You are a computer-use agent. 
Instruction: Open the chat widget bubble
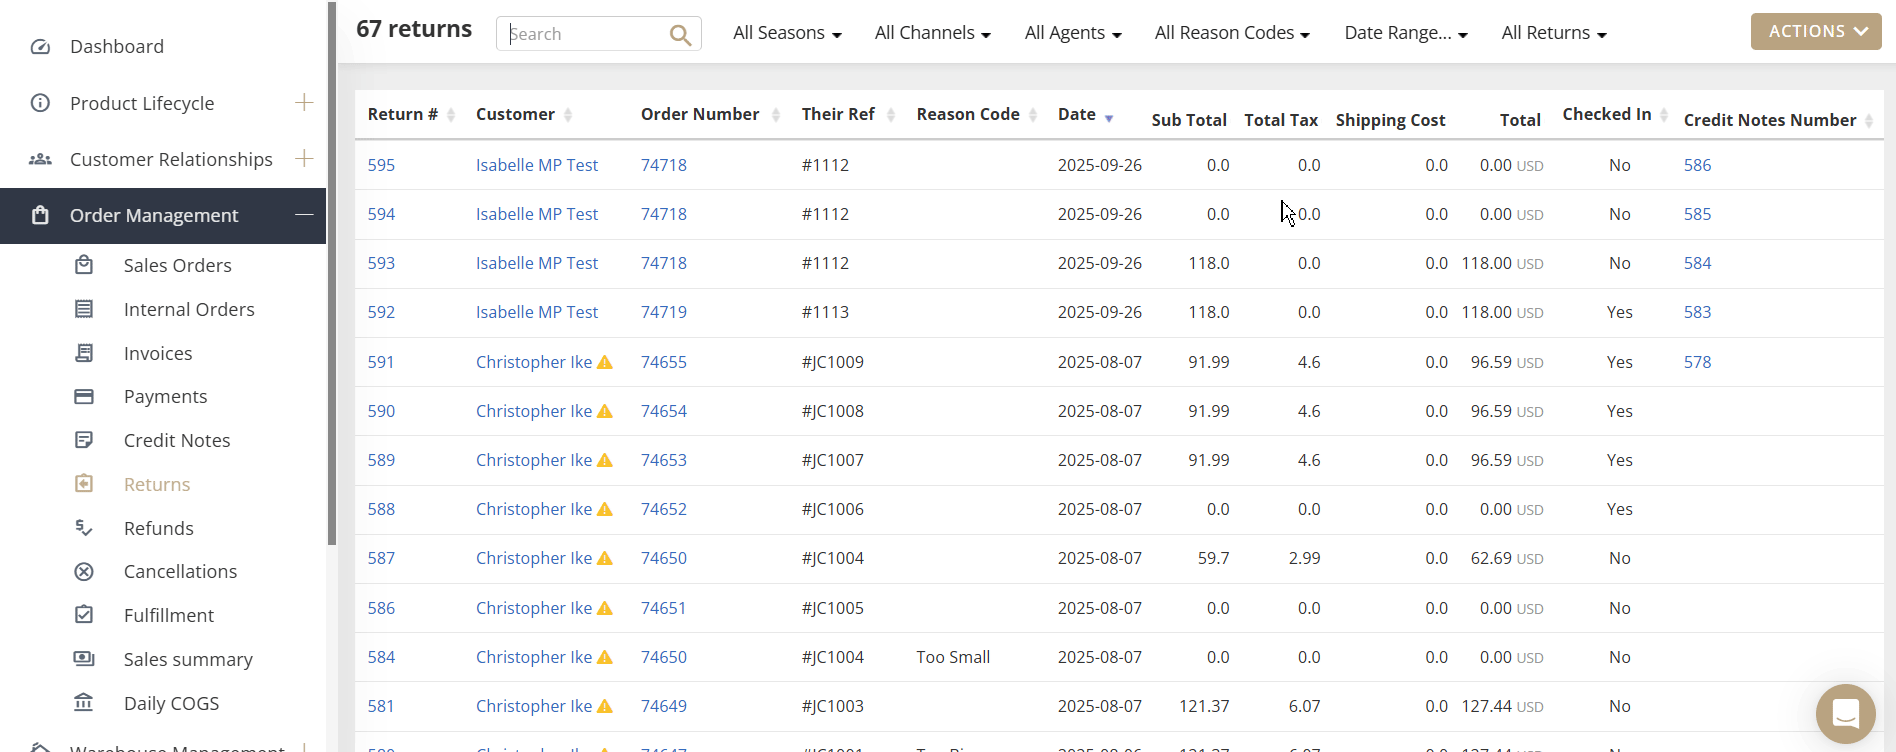[x=1845, y=713]
